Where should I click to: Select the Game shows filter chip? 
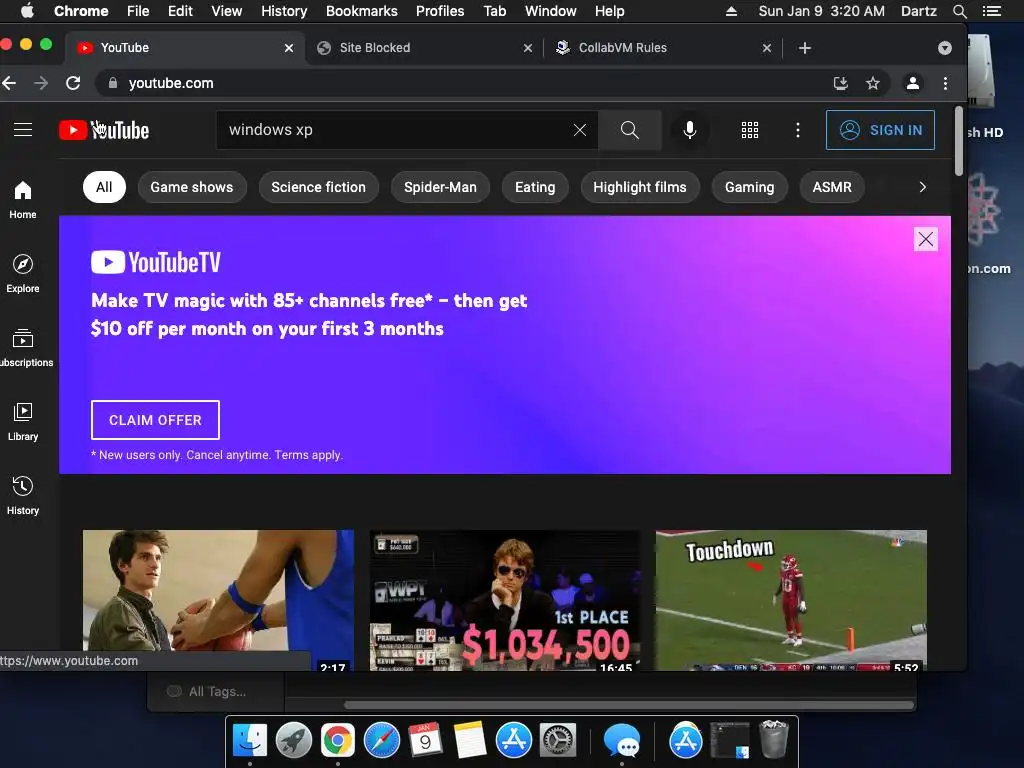coord(192,187)
